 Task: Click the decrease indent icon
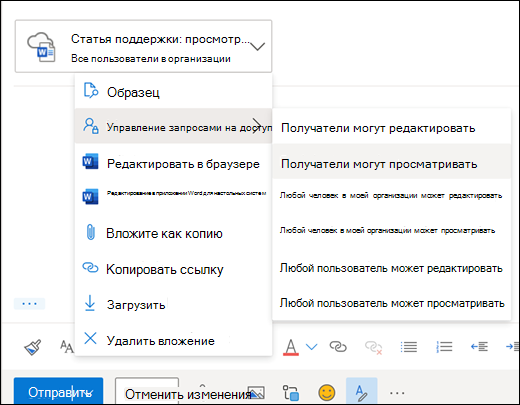479,347
